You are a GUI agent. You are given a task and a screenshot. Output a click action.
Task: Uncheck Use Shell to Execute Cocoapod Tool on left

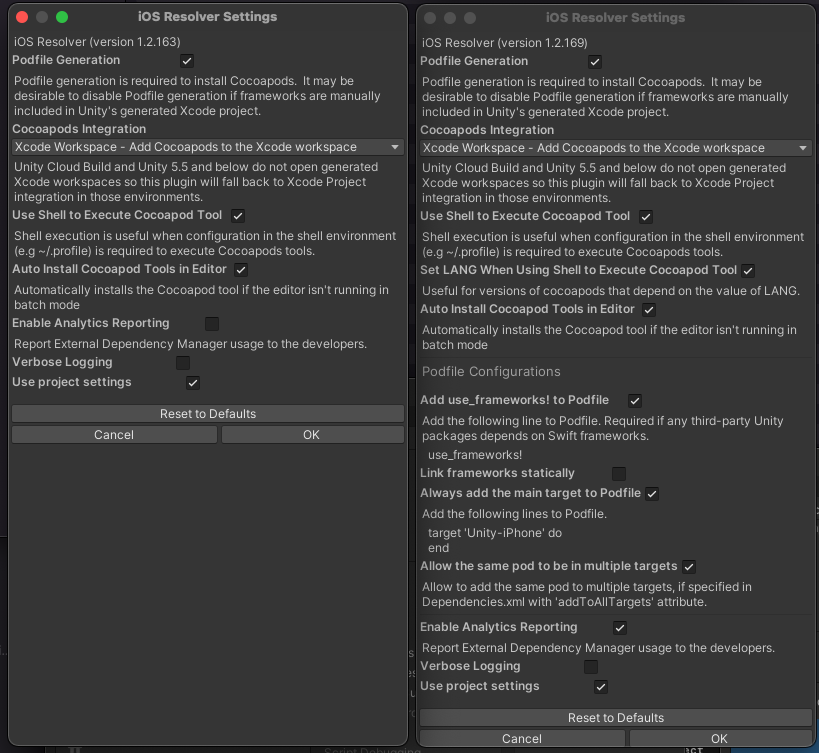[x=237, y=215]
